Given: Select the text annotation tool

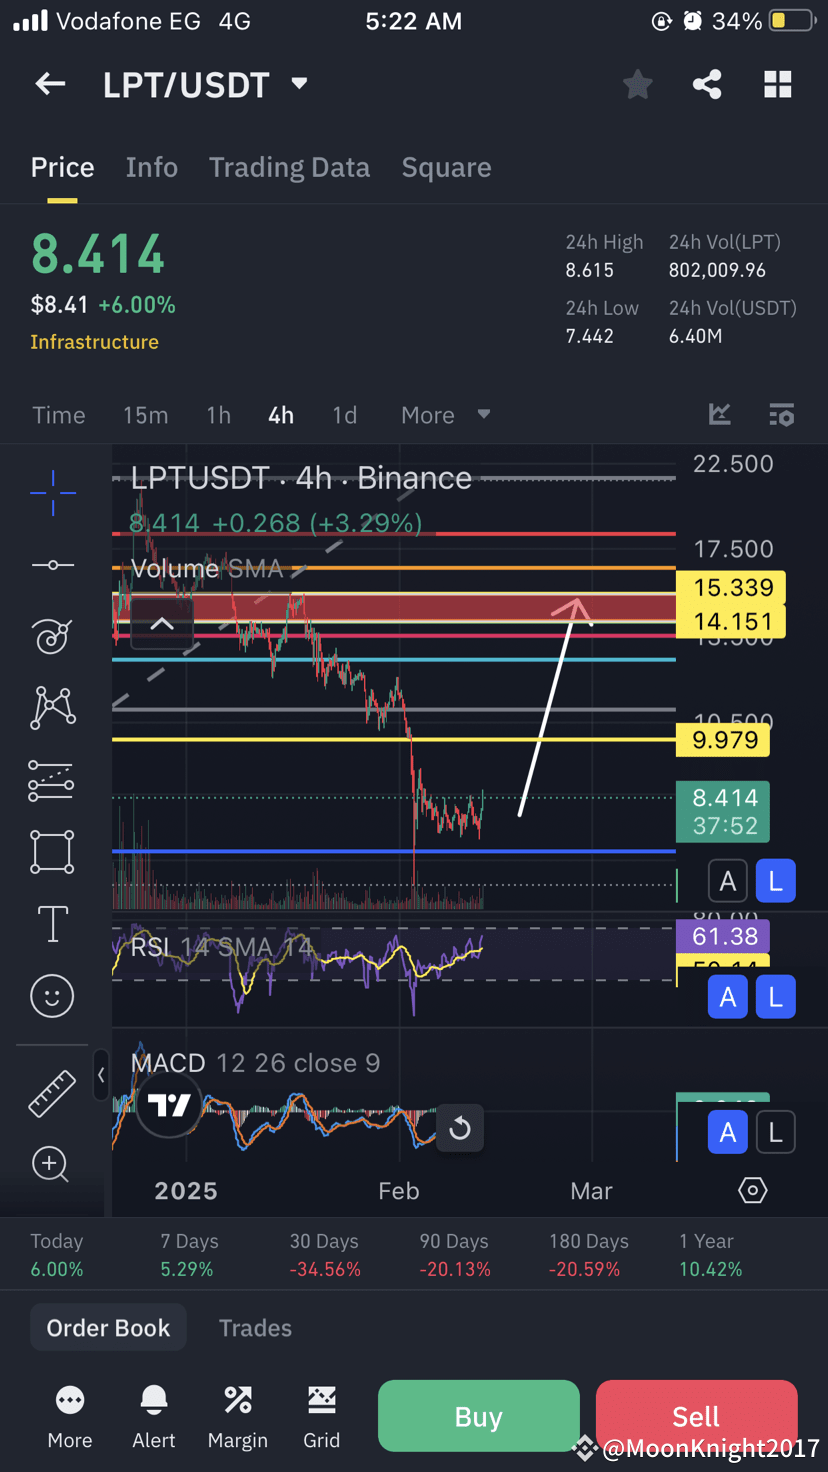Looking at the screenshot, I should tap(51, 924).
